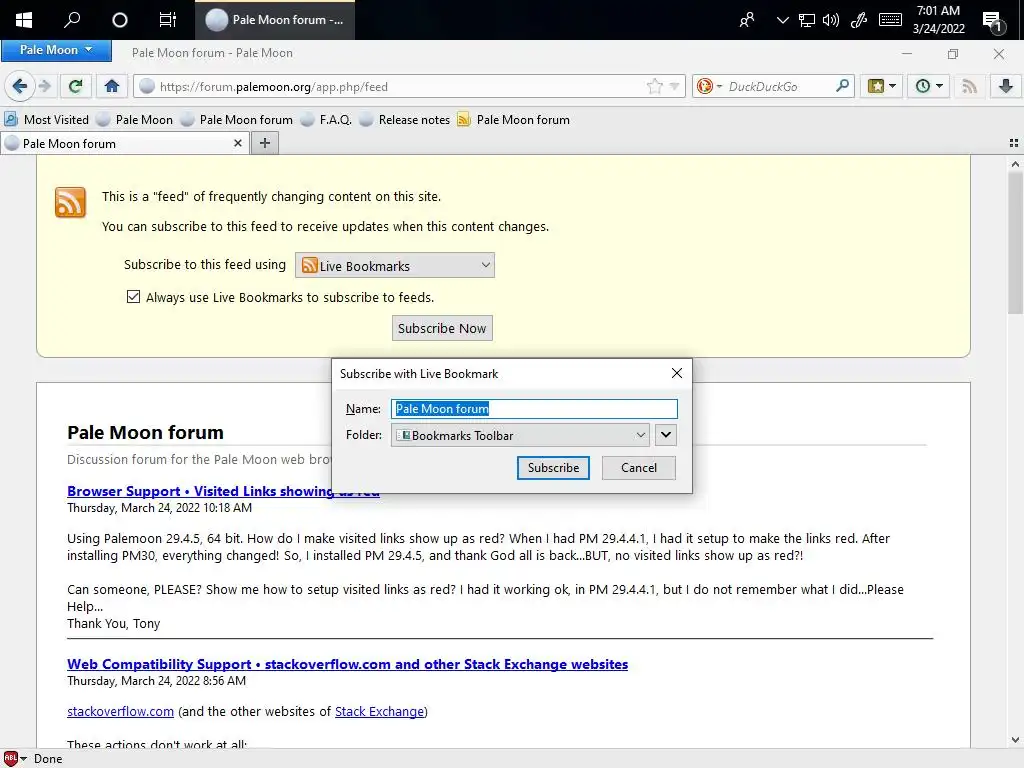
Task: Open Windows taskbar search
Action: pyautogui.click(x=72, y=20)
